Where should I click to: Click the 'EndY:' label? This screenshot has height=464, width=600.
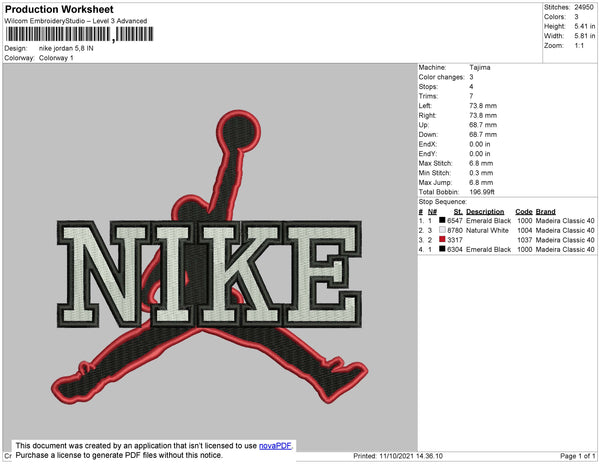(x=427, y=154)
